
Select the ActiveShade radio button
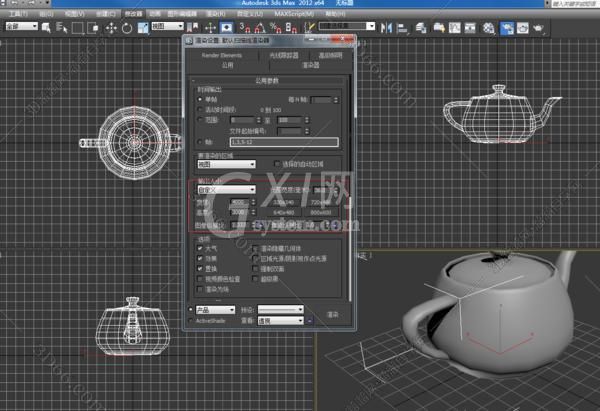(191, 321)
